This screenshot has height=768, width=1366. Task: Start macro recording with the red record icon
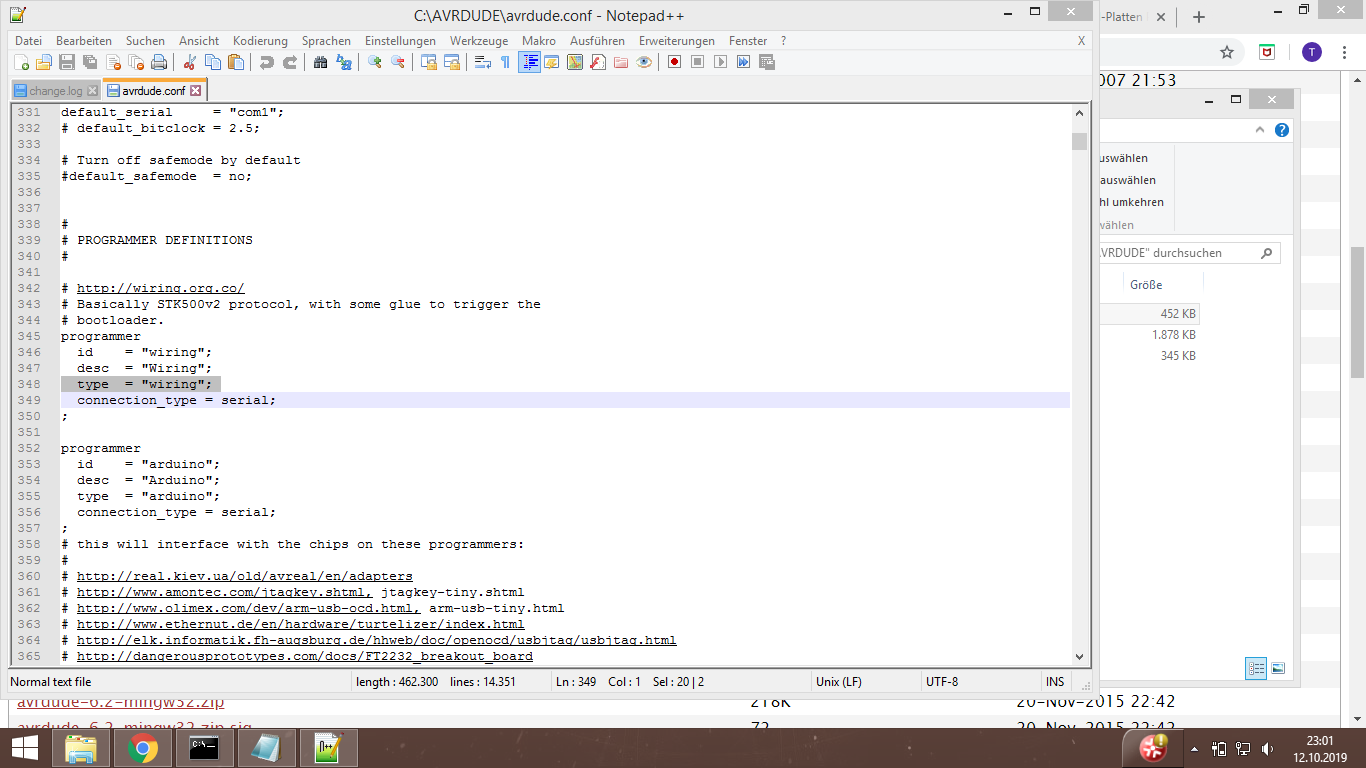tap(674, 61)
